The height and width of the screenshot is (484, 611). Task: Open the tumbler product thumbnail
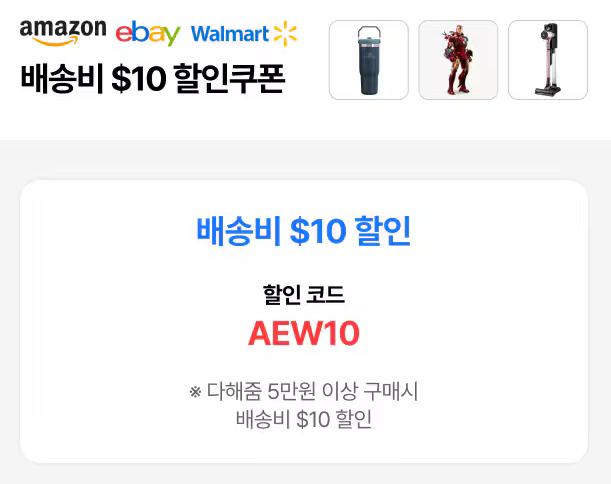pyautogui.click(x=368, y=60)
